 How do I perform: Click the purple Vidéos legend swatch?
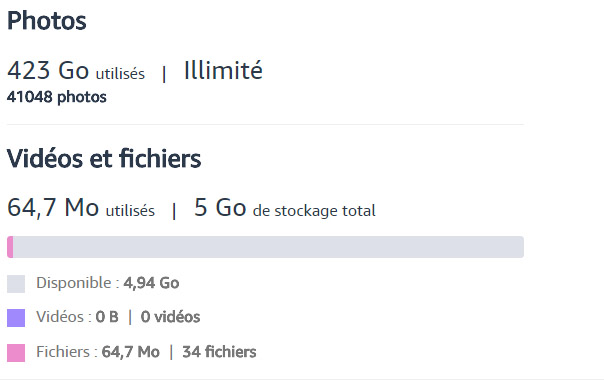16,318
